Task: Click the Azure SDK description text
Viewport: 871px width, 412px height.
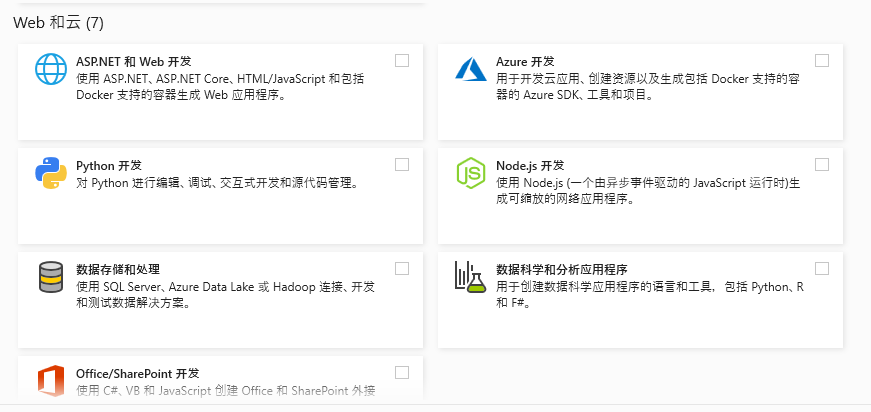Action: click(648, 87)
